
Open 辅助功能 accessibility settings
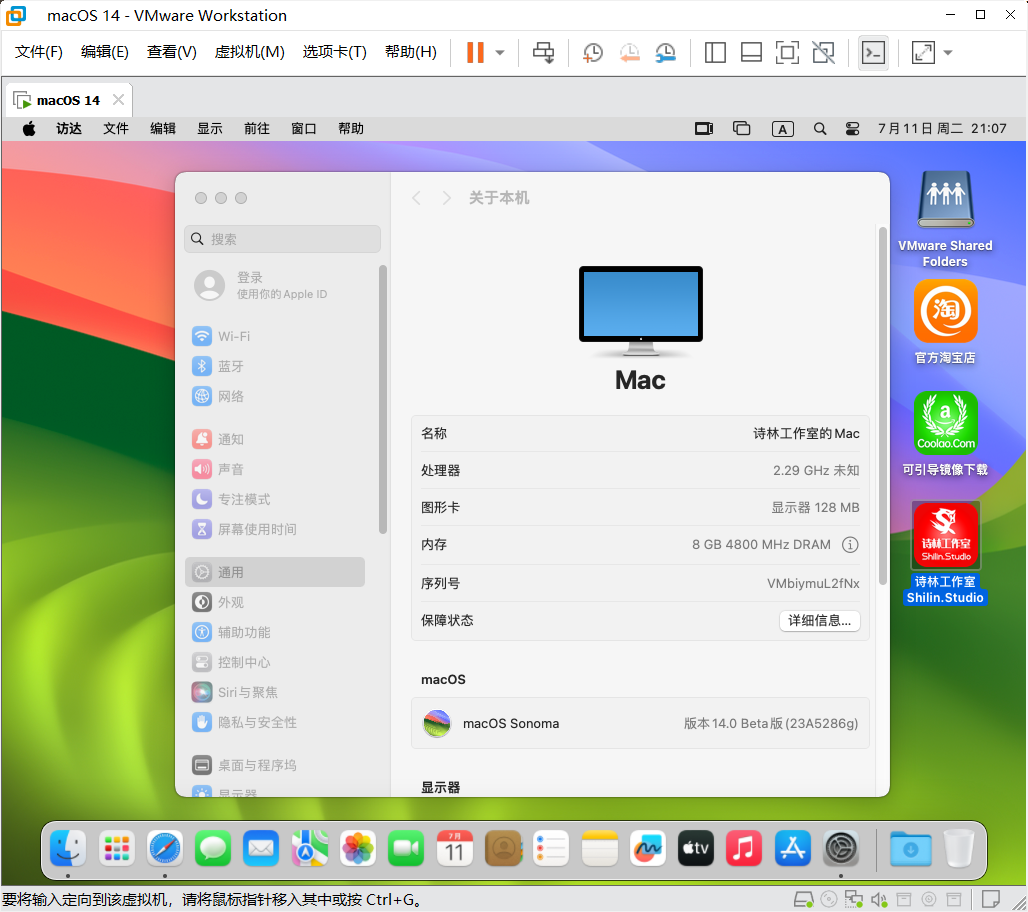231,633
